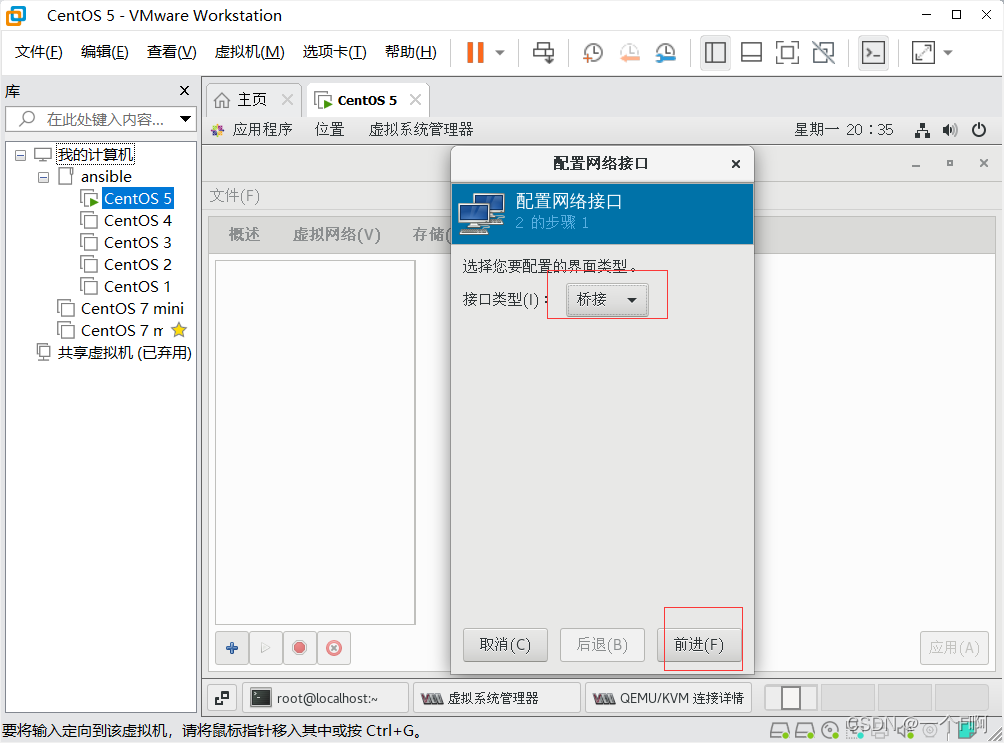Select CentOS 2 in the library tree

pos(138,265)
